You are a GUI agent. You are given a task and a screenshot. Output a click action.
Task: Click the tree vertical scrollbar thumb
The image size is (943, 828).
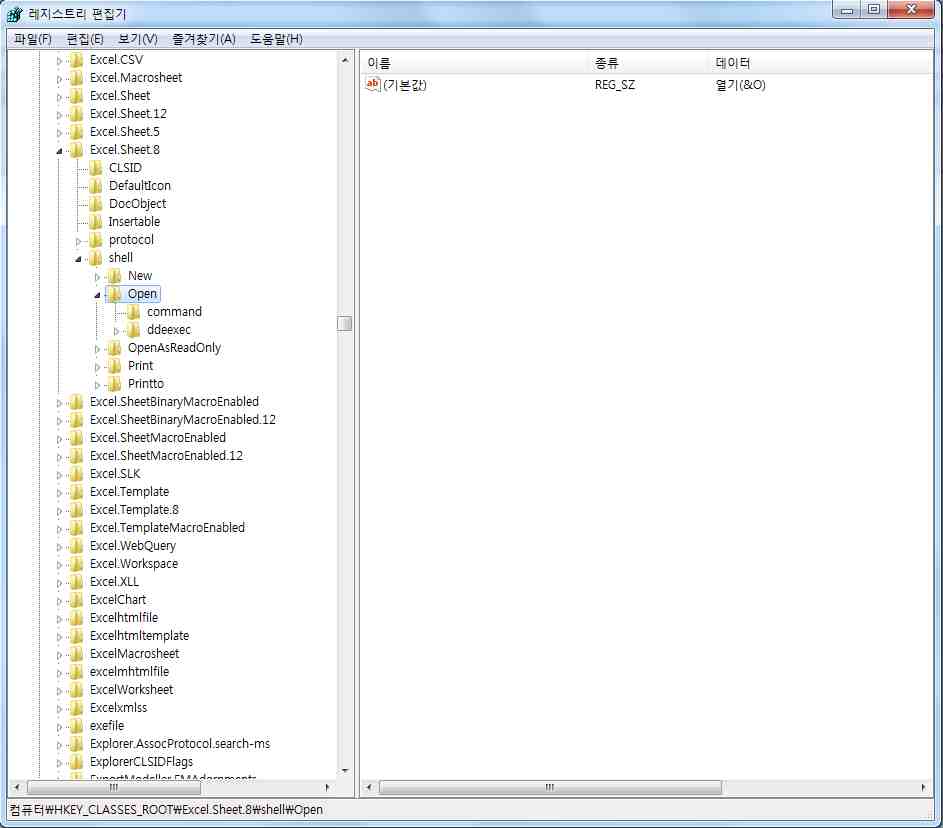[345, 324]
